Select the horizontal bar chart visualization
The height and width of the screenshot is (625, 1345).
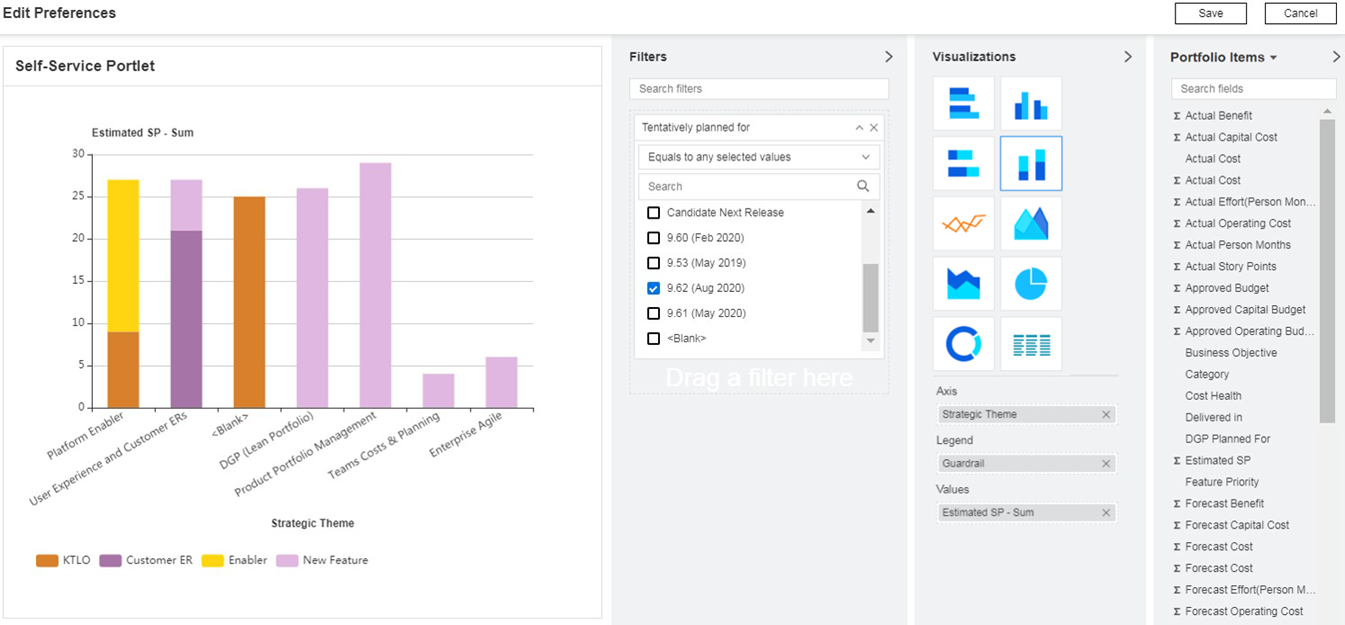pyautogui.click(x=963, y=103)
